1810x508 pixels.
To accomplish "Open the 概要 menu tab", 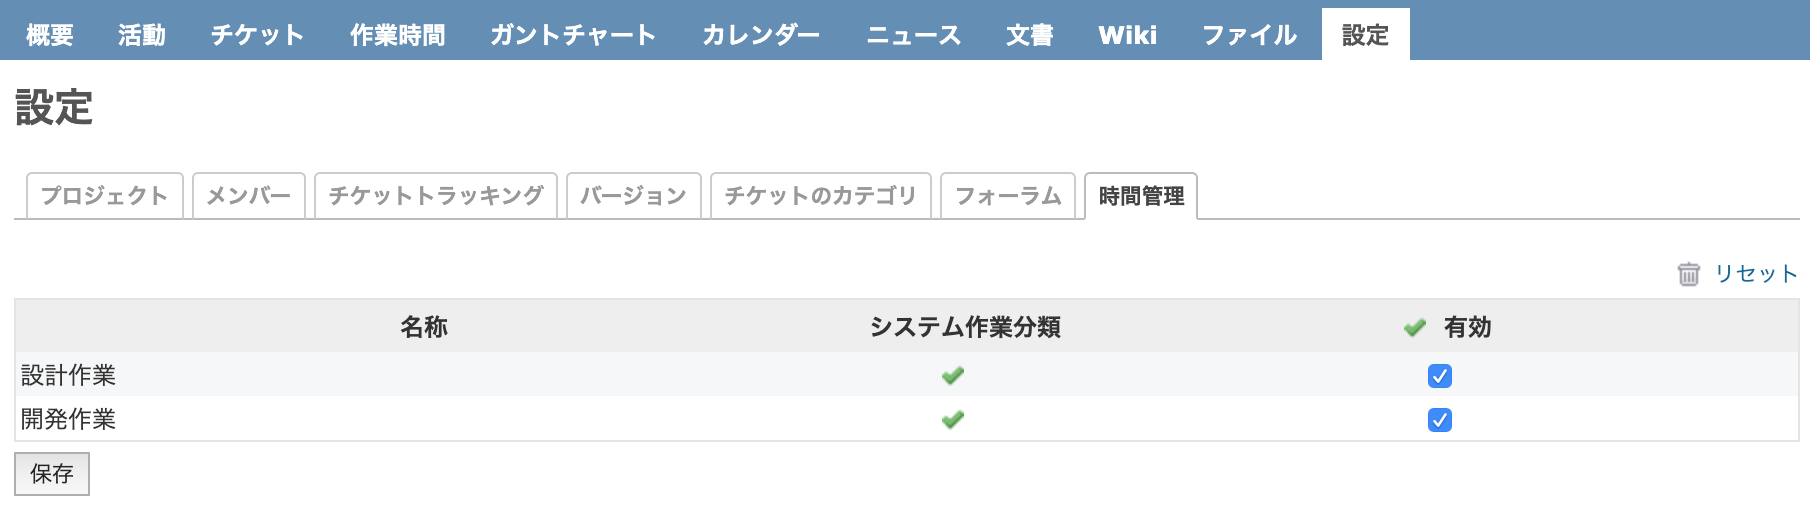I will click(x=50, y=35).
